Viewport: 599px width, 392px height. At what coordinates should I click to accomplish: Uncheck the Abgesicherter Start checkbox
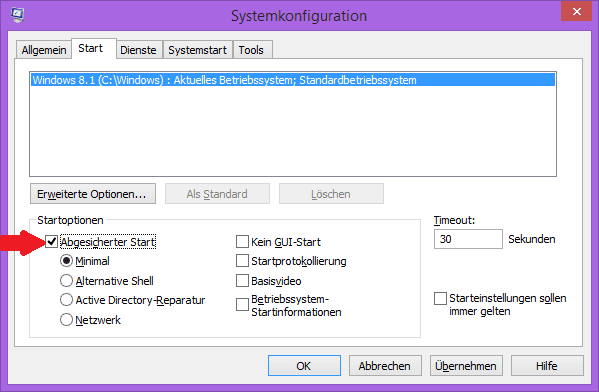(52, 241)
